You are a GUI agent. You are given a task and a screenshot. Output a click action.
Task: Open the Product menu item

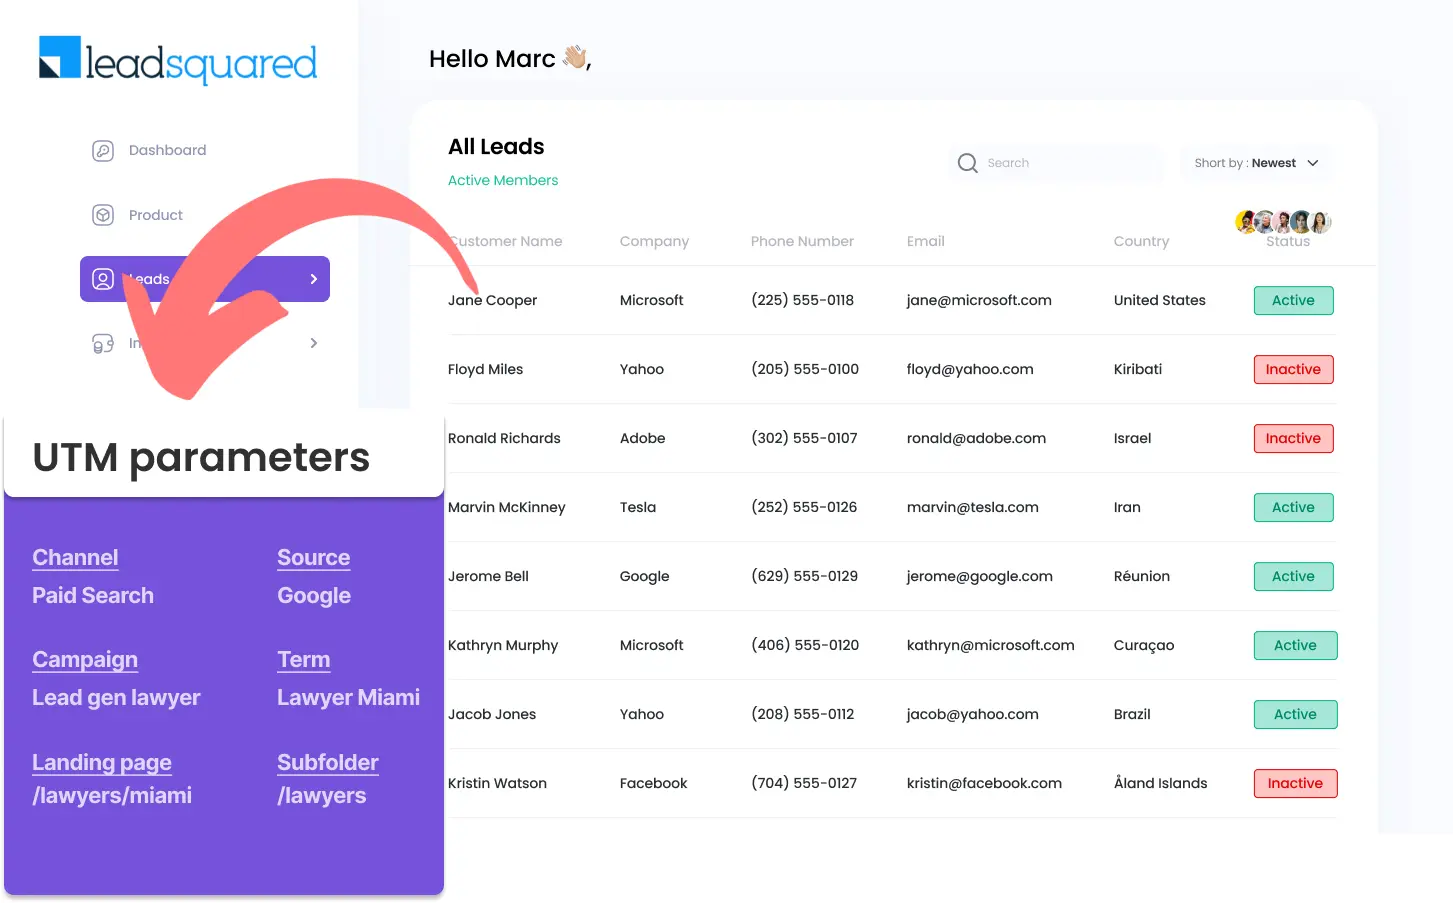tap(156, 215)
